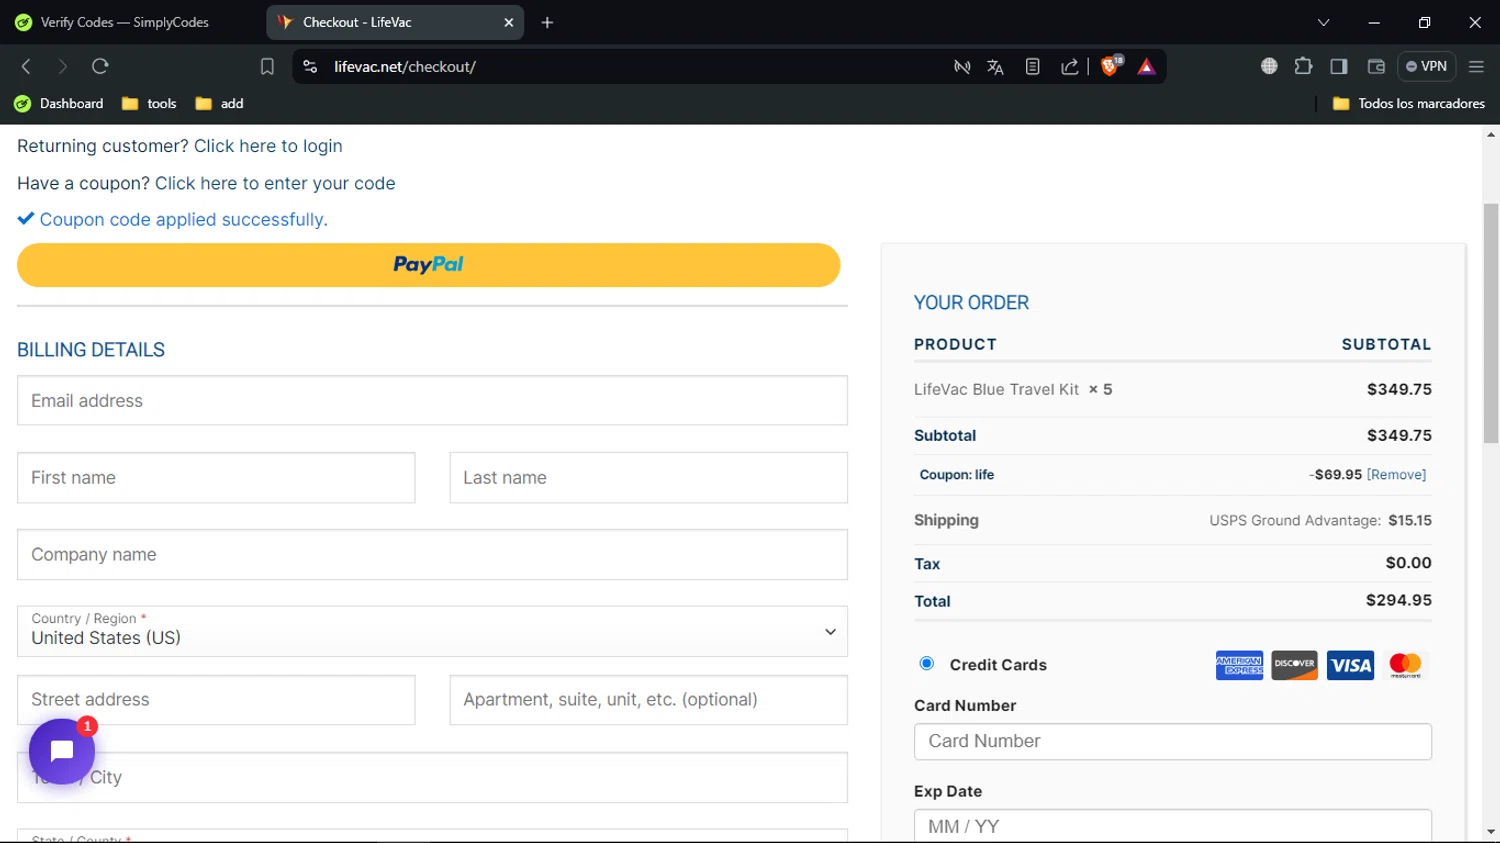The width and height of the screenshot is (1500, 843).
Task: Click the translate page icon
Action: click(x=995, y=67)
